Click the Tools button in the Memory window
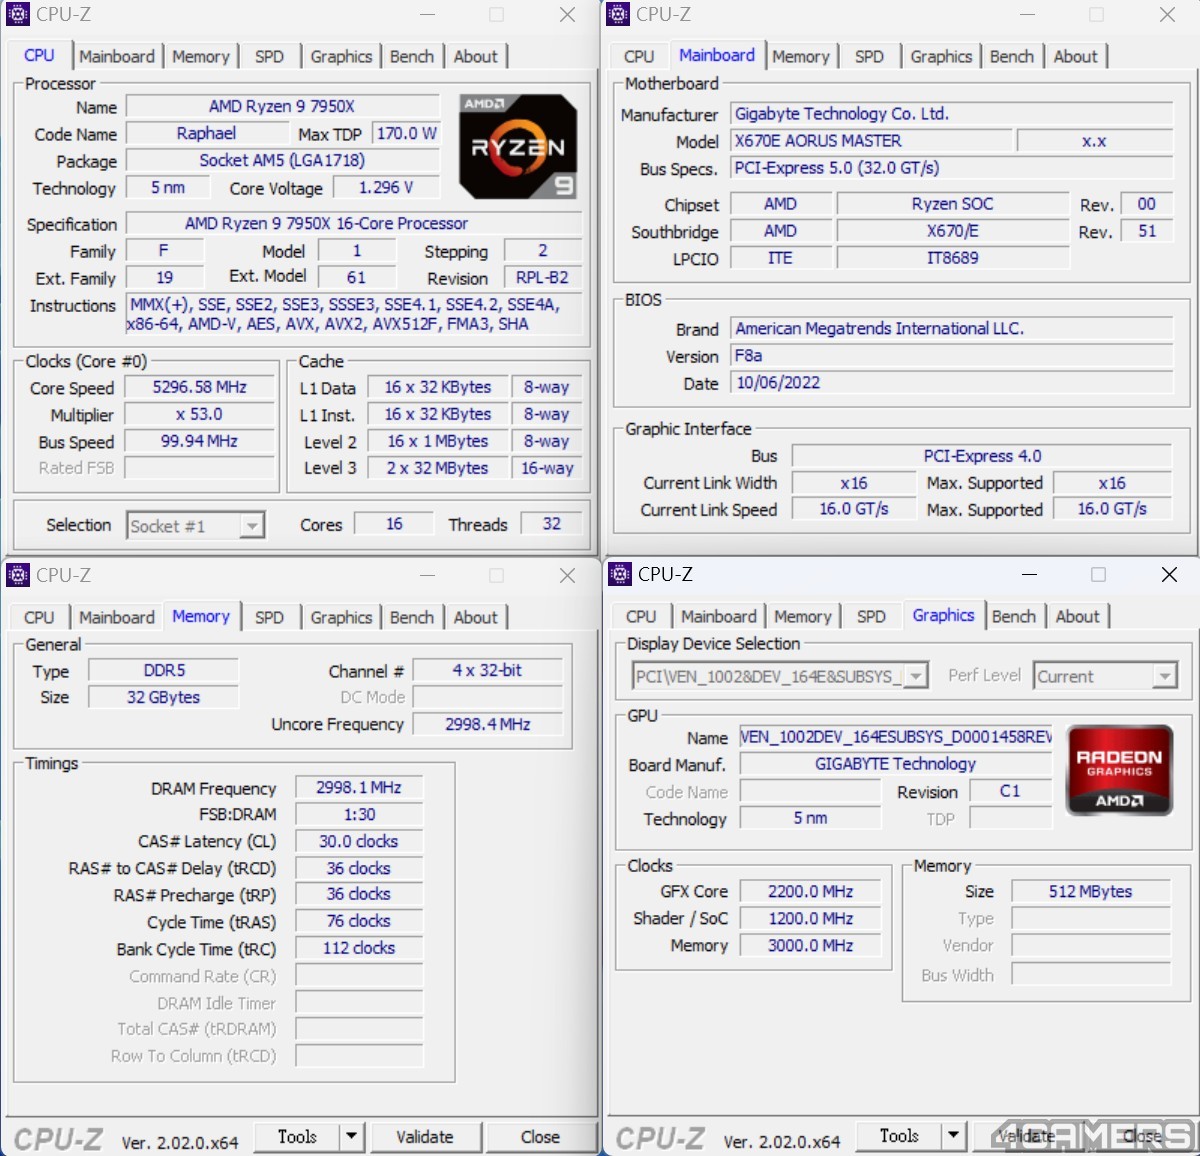Image resolution: width=1200 pixels, height=1156 pixels. point(297,1137)
